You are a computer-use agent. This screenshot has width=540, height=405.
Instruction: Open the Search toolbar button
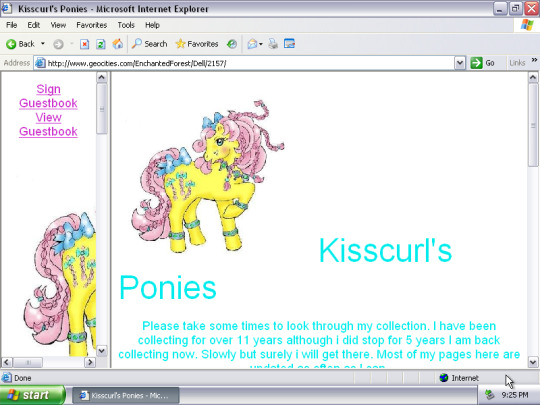point(149,44)
